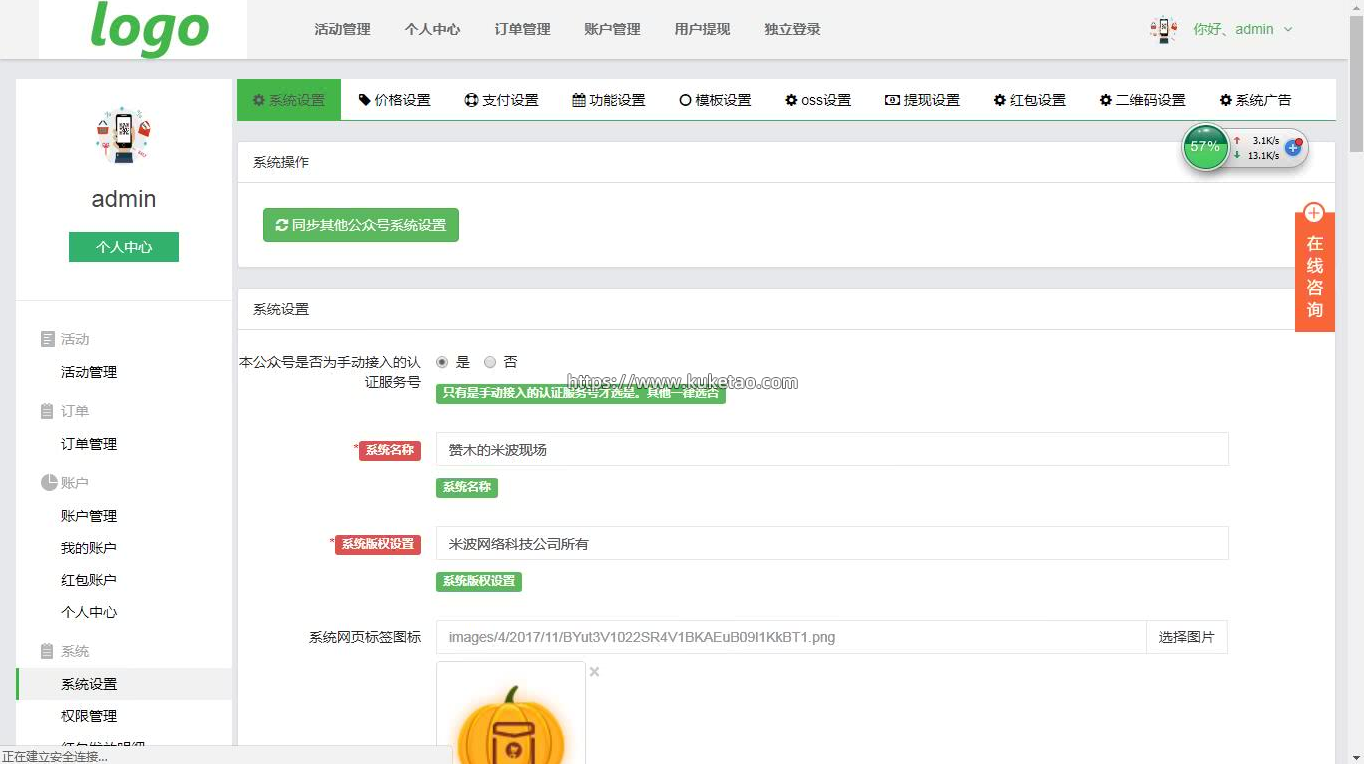1364x764 pixels.
Task: Select the 否 radio button
Action: coord(490,362)
